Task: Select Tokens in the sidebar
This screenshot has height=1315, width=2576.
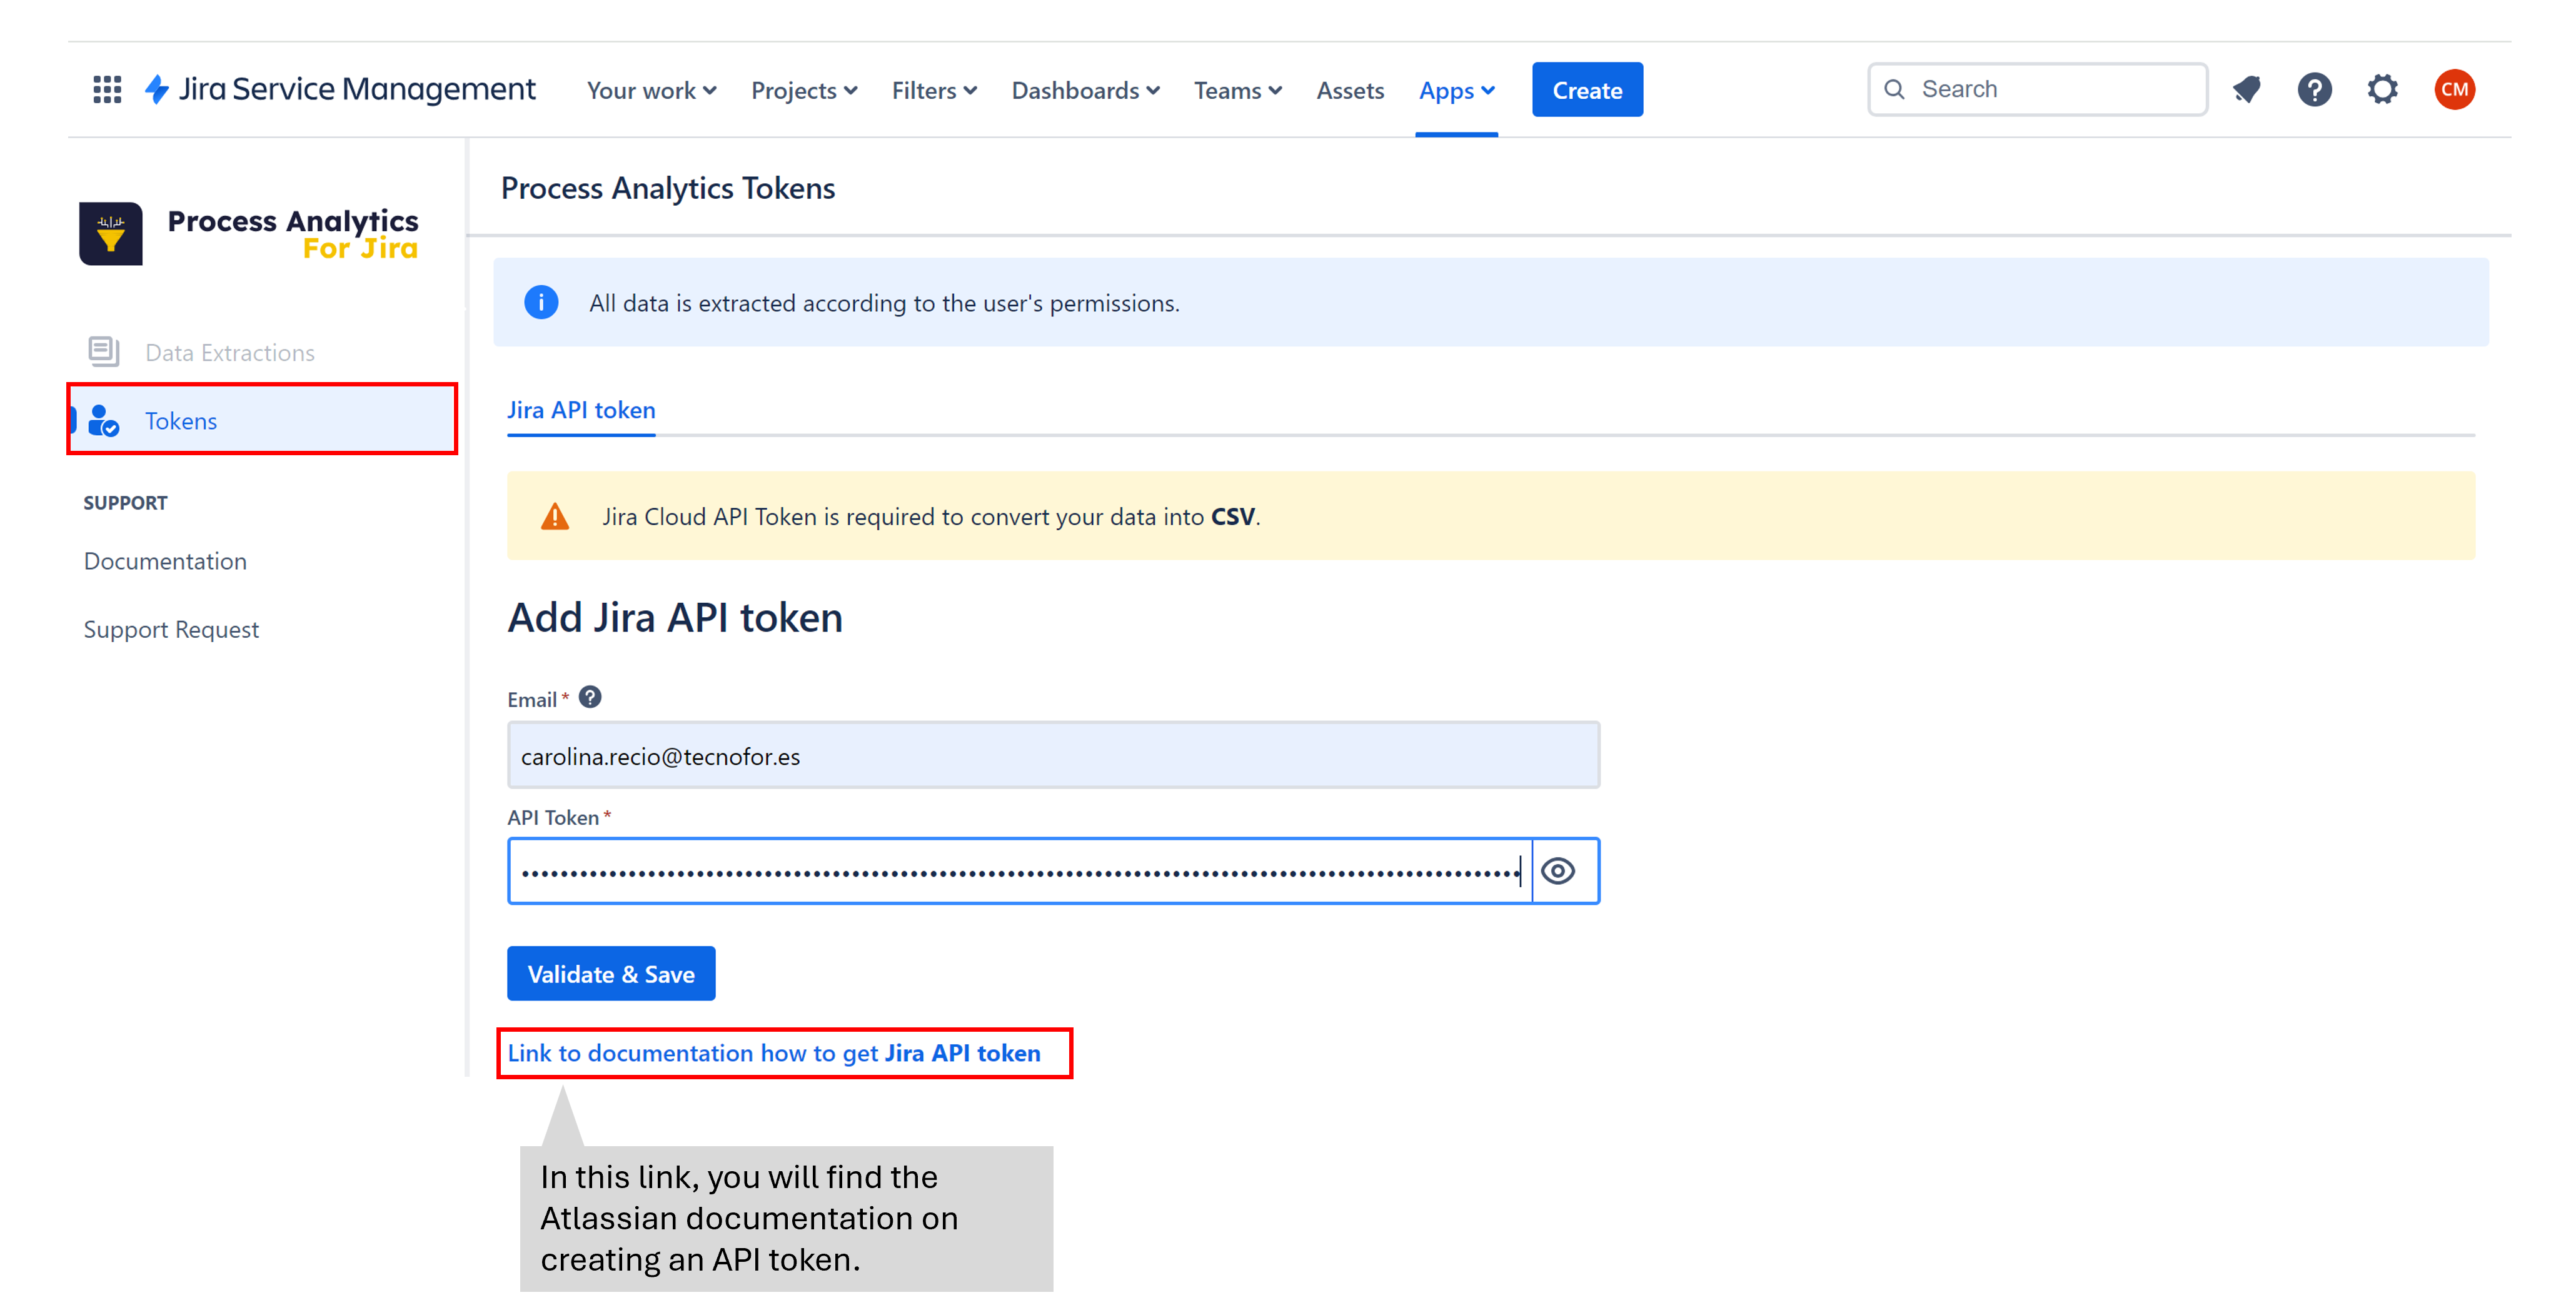Action: click(x=262, y=420)
